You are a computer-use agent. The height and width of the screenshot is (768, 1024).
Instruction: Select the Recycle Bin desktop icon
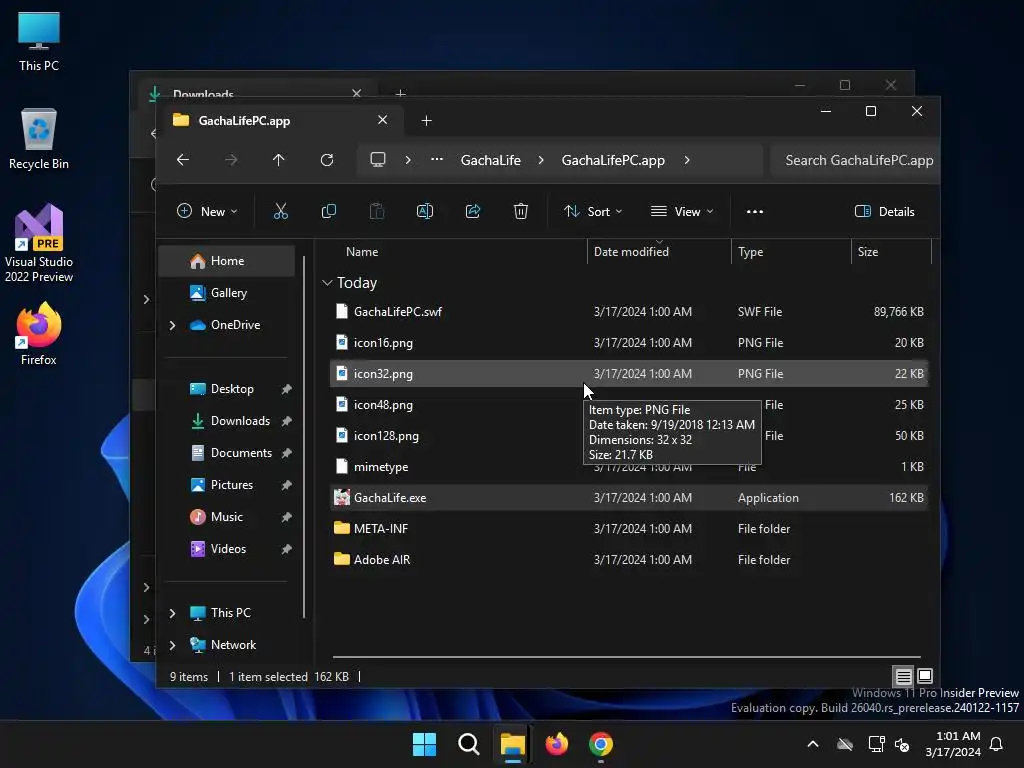(x=39, y=139)
